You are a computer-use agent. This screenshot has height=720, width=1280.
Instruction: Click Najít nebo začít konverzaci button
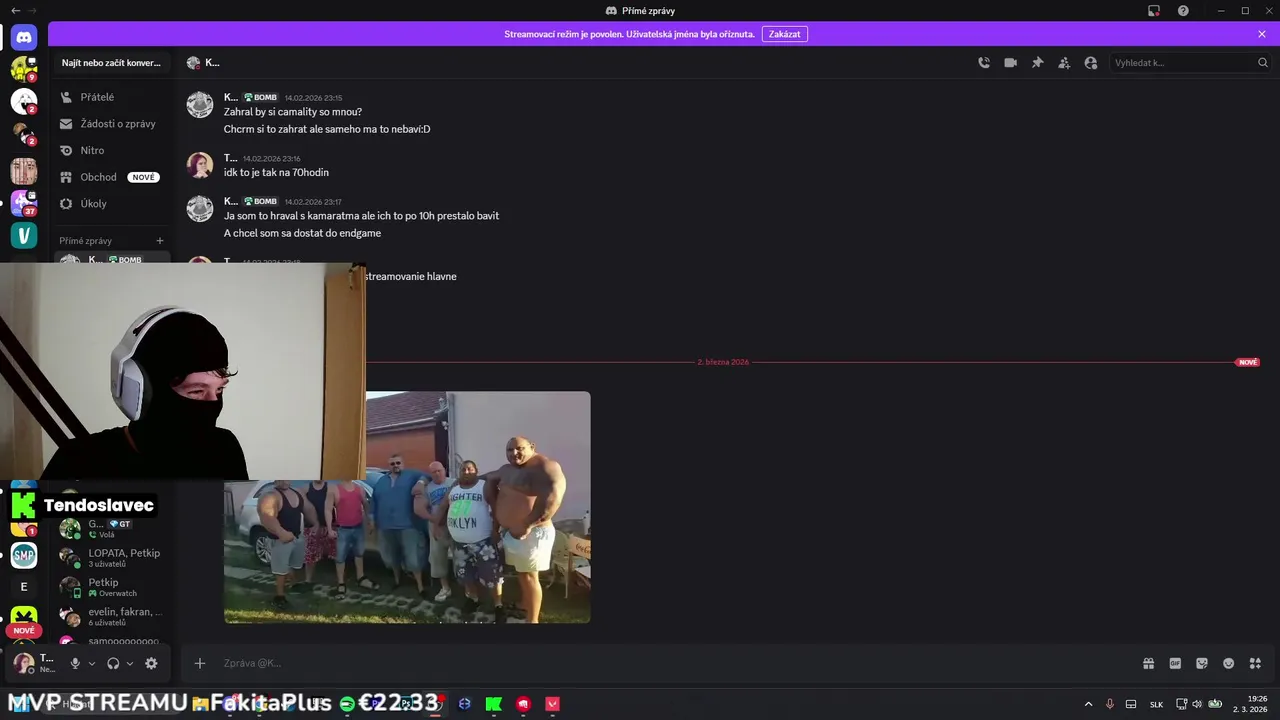pyautogui.click(x=111, y=62)
